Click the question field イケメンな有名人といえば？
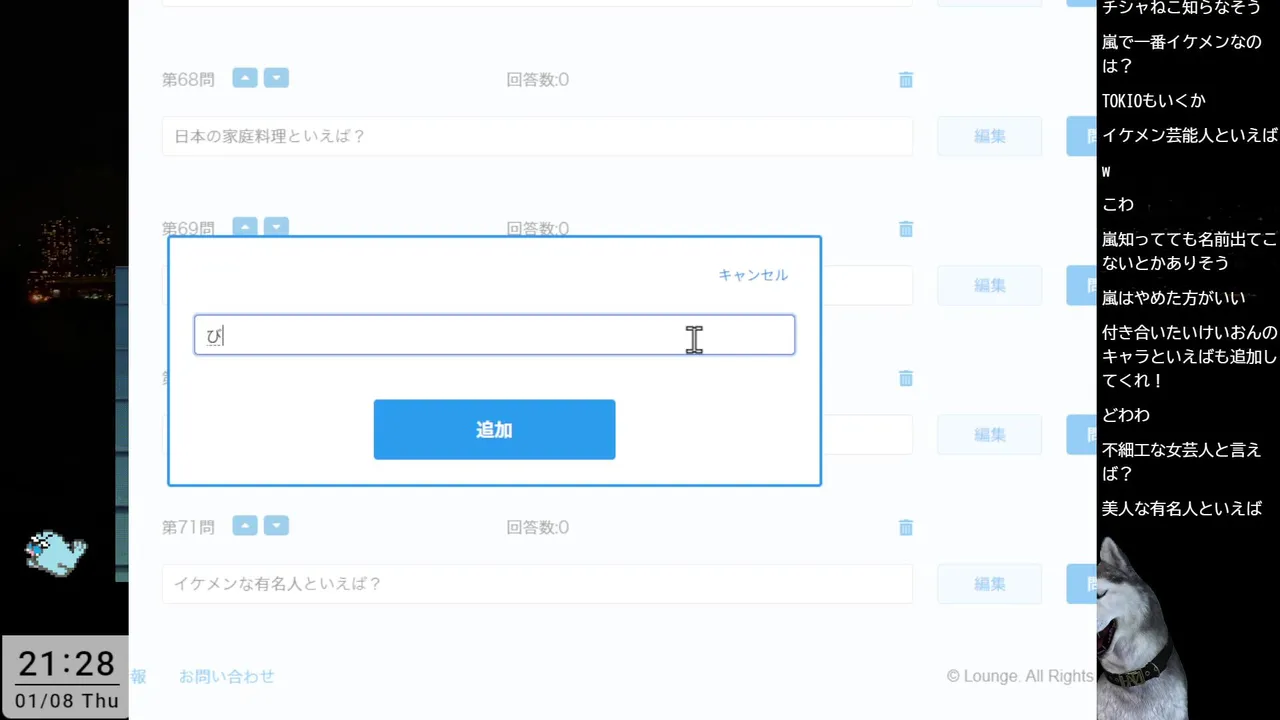Screen dimensions: 1280x720 (537, 584)
